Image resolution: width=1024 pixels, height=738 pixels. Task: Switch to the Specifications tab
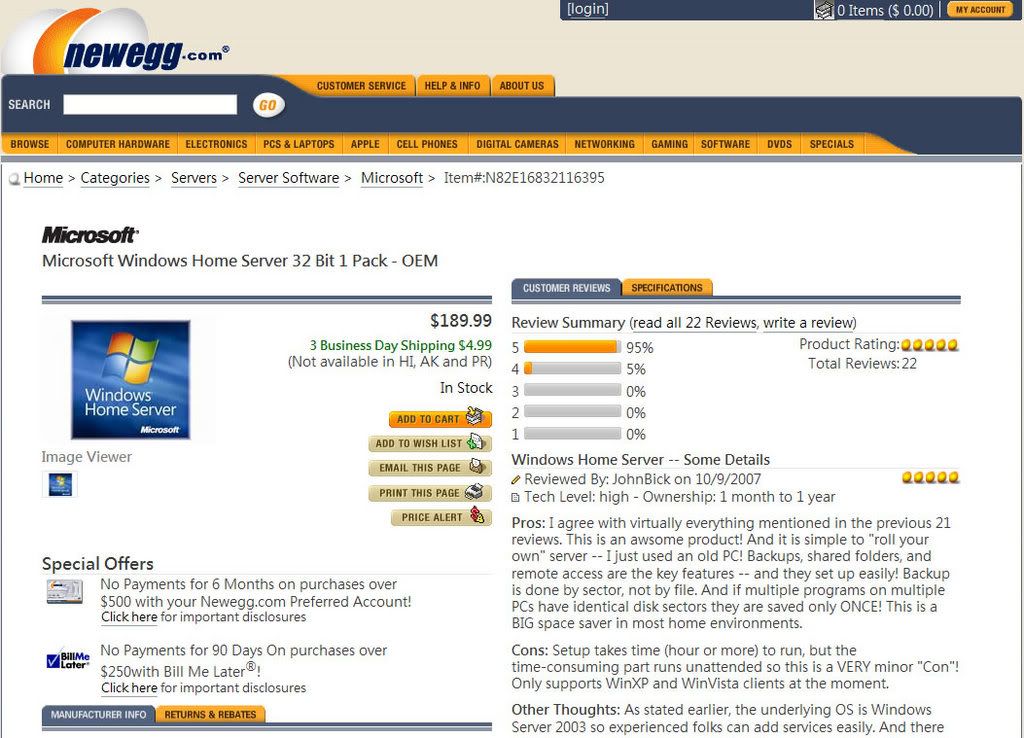click(x=666, y=288)
